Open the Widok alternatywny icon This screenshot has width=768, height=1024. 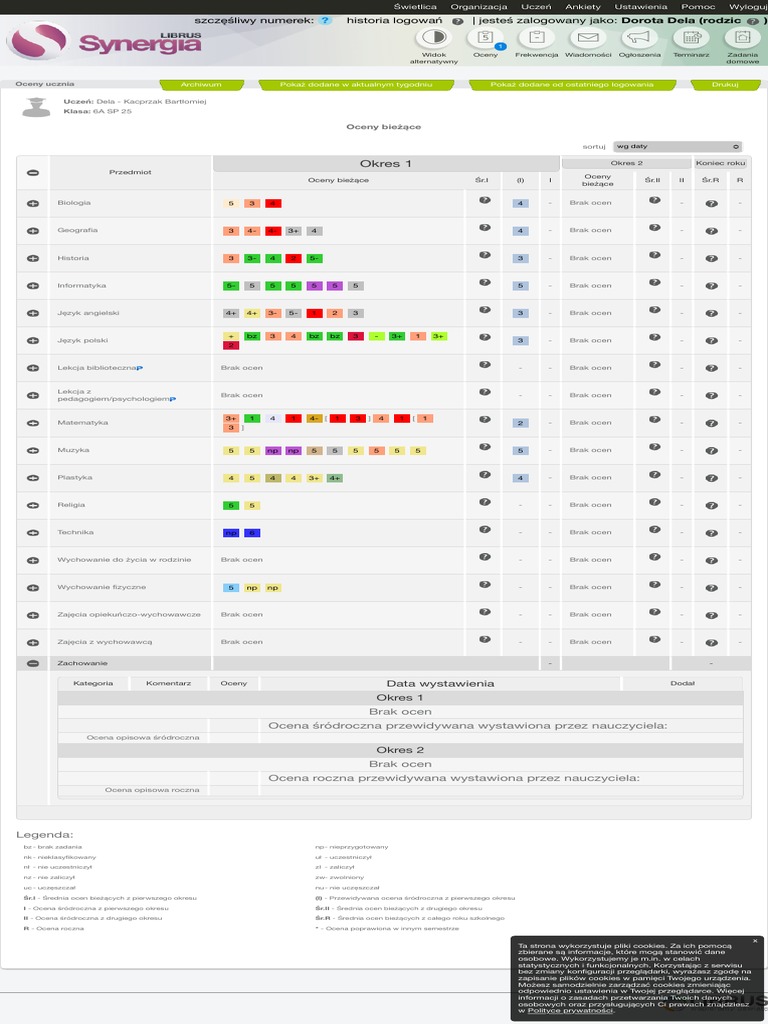(x=434, y=37)
